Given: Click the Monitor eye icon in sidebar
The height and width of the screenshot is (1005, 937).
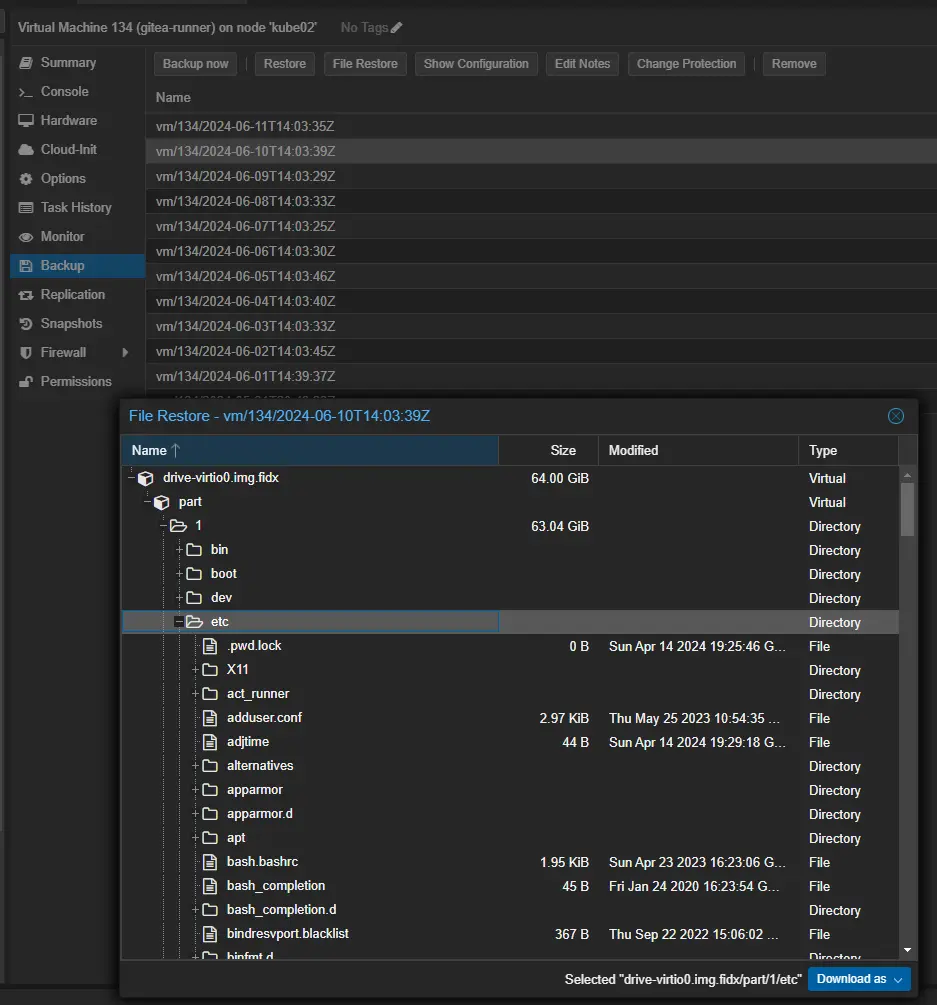Looking at the screenshot, I should 26,237.
